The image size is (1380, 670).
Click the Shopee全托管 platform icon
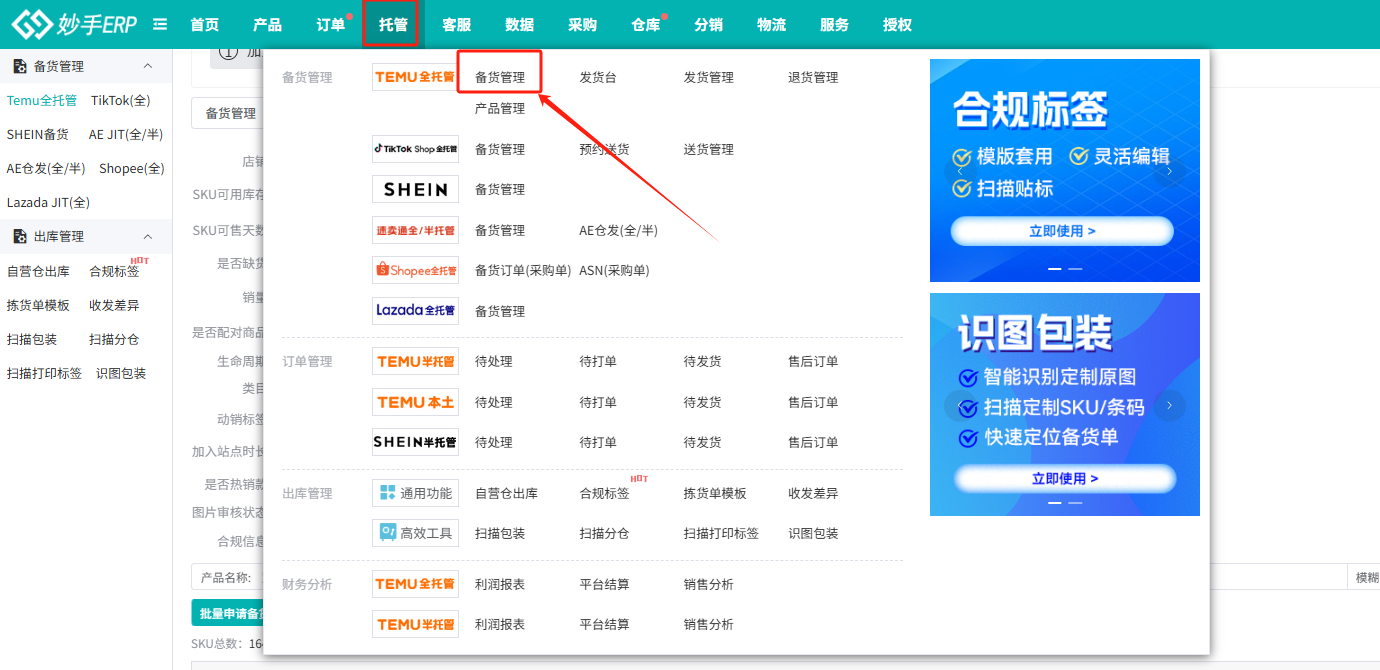(415, 269)
